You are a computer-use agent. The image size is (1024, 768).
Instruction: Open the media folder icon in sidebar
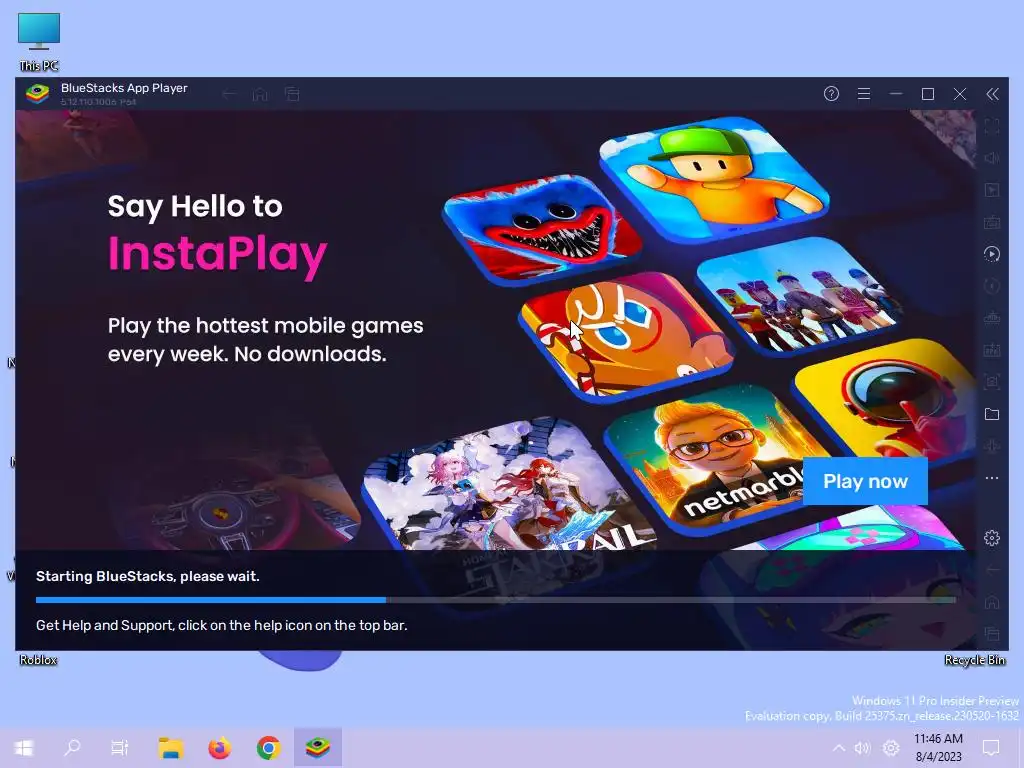point(991,414)
